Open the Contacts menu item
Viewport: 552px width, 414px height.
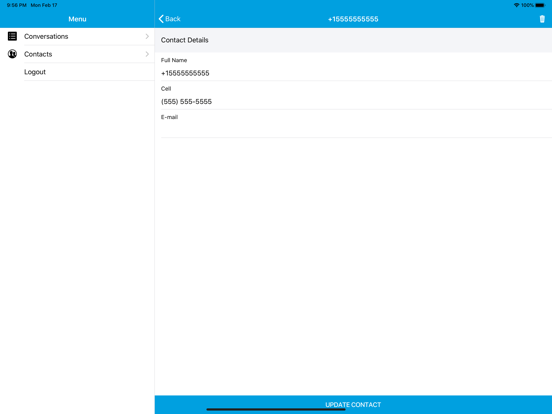pos(77,54)
